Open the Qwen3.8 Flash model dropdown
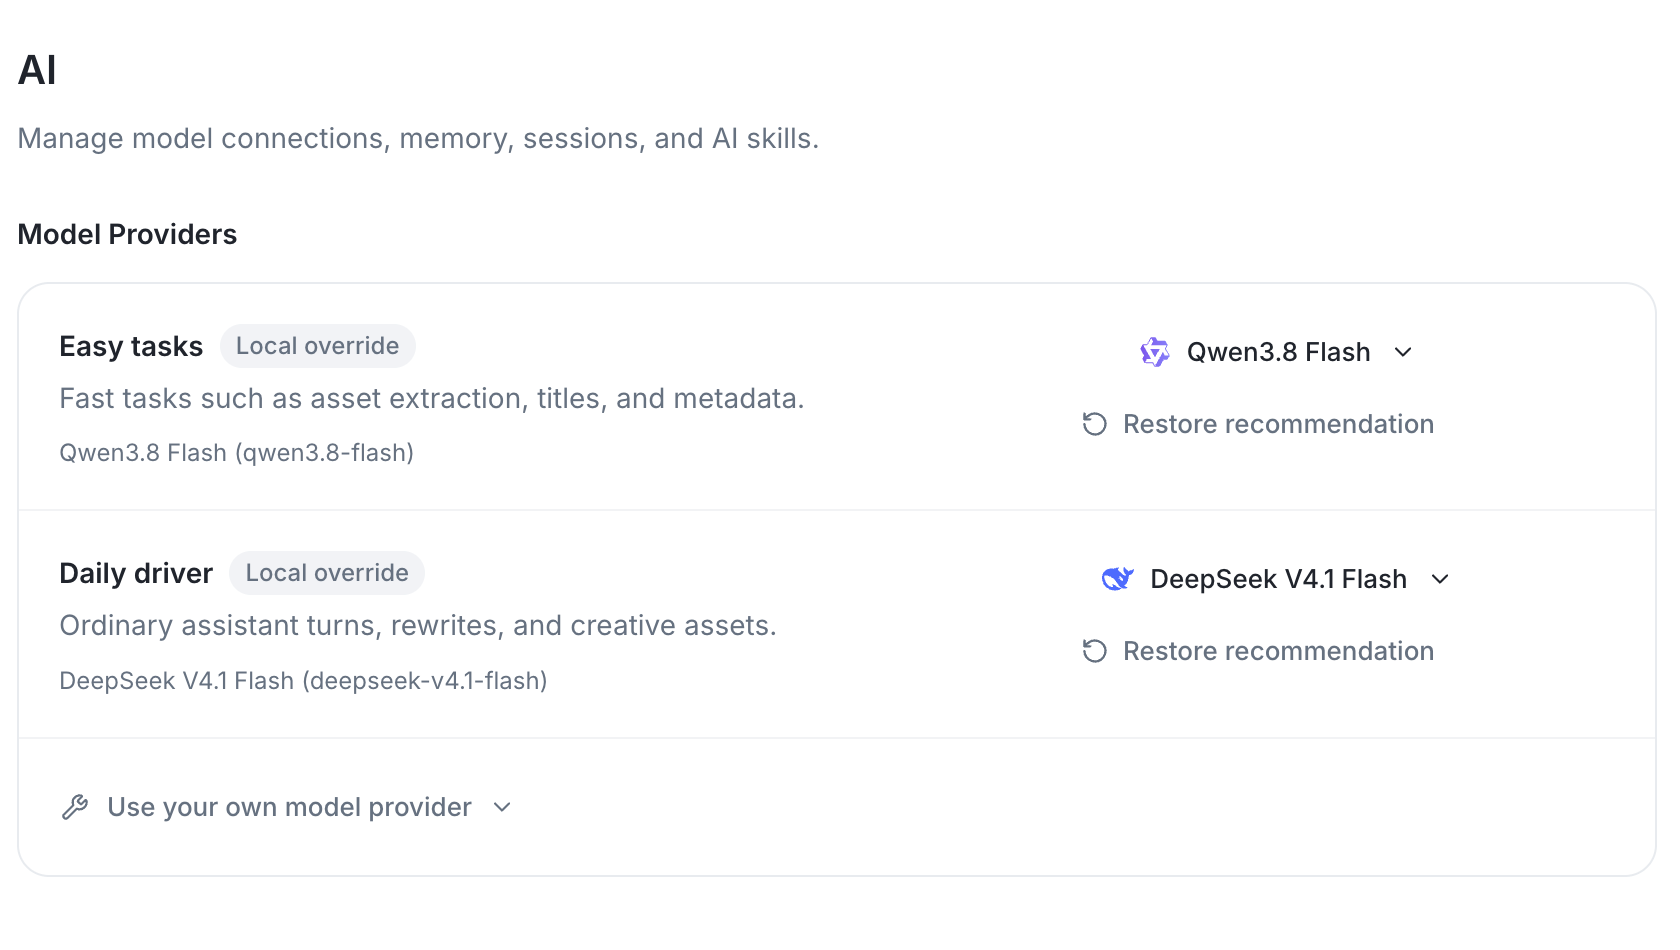 pyautogui.click(x=1277, y=352)
